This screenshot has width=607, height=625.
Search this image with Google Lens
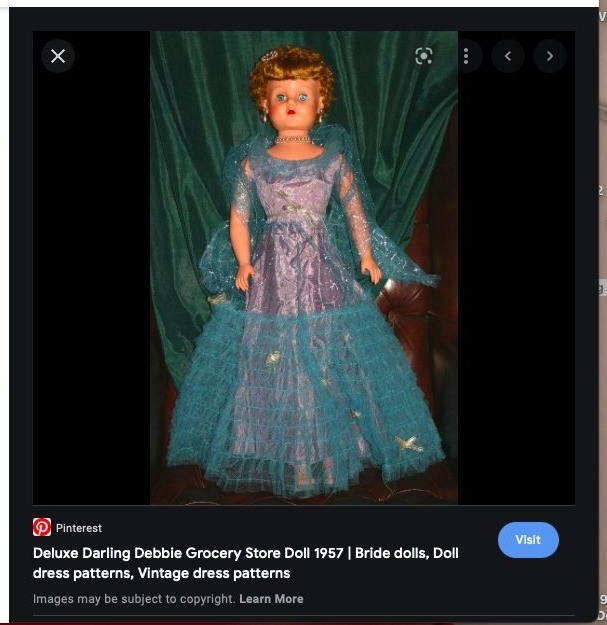point(424,56)
